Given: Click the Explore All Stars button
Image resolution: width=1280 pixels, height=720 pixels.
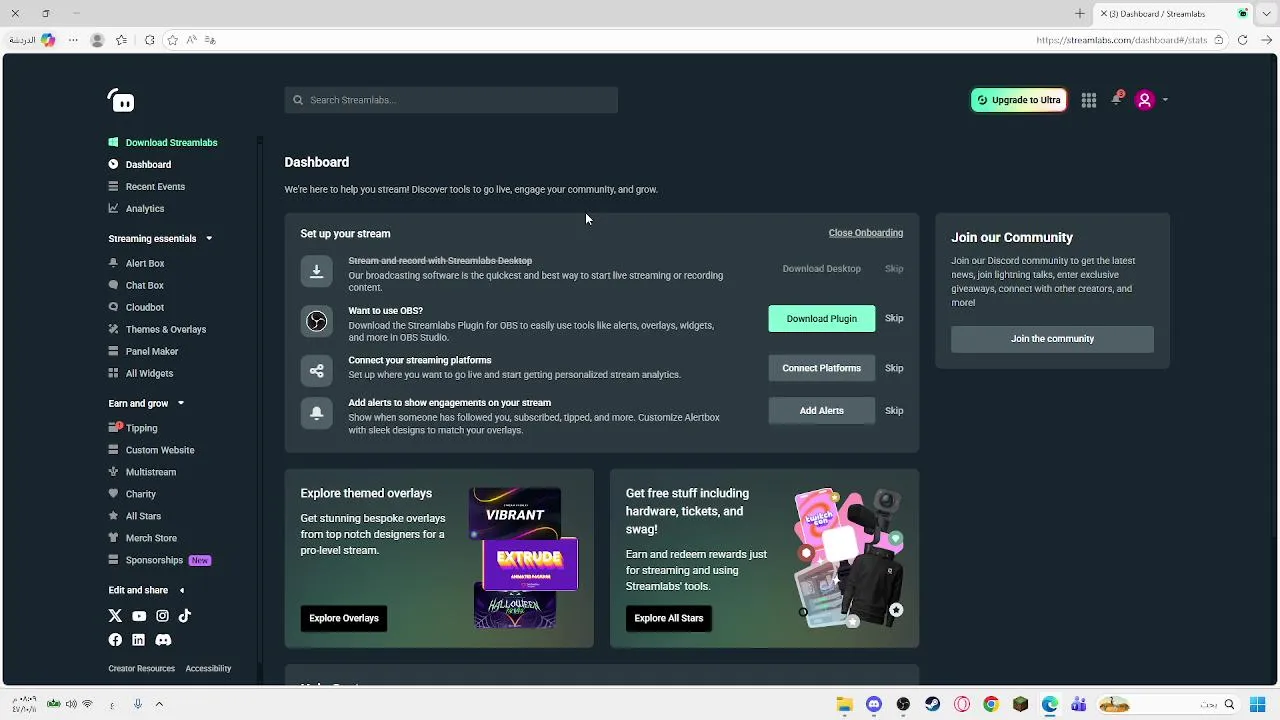Looking at the screenshot, I should coord(669,618).
